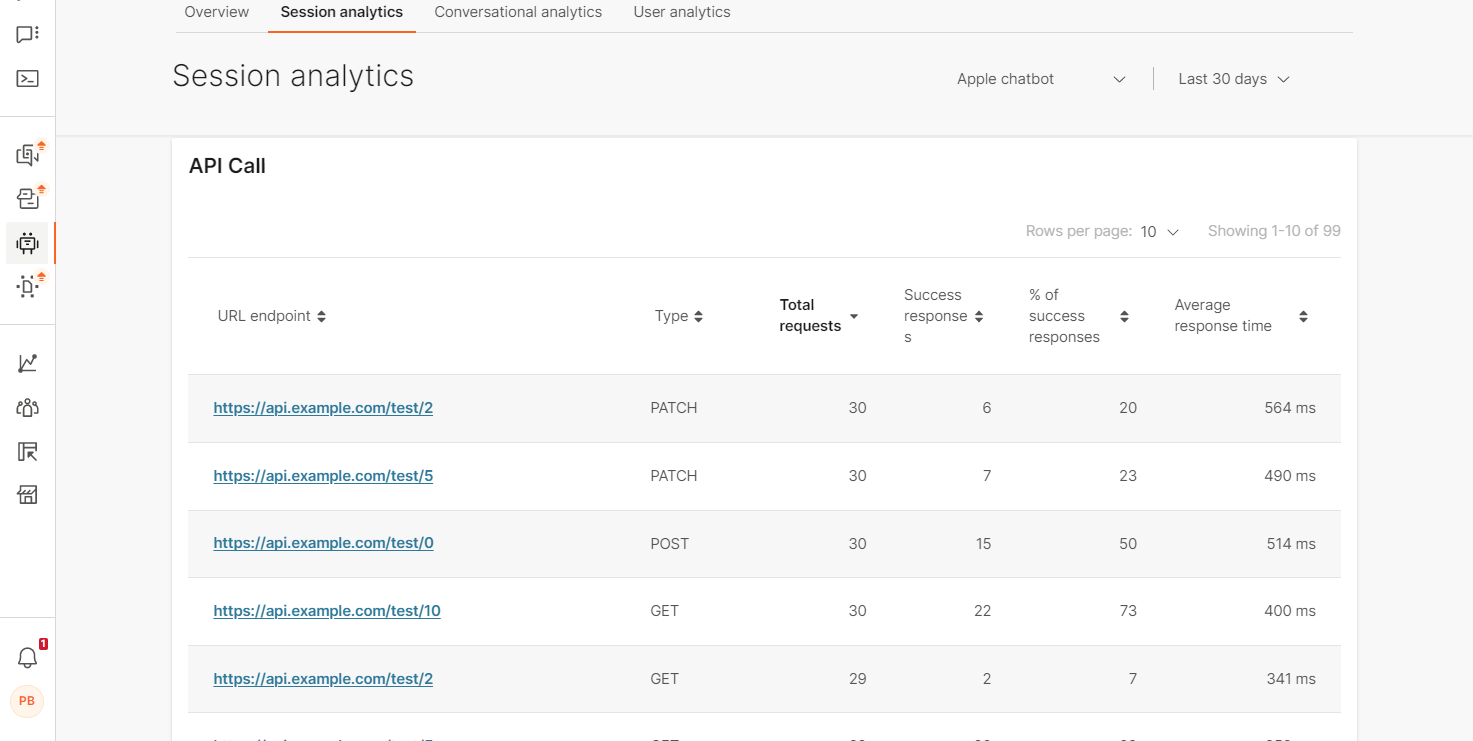Open the terminal console icon in sidebar
The image size is (1473, 741).
pyautogui.click(x=27, y=78)
